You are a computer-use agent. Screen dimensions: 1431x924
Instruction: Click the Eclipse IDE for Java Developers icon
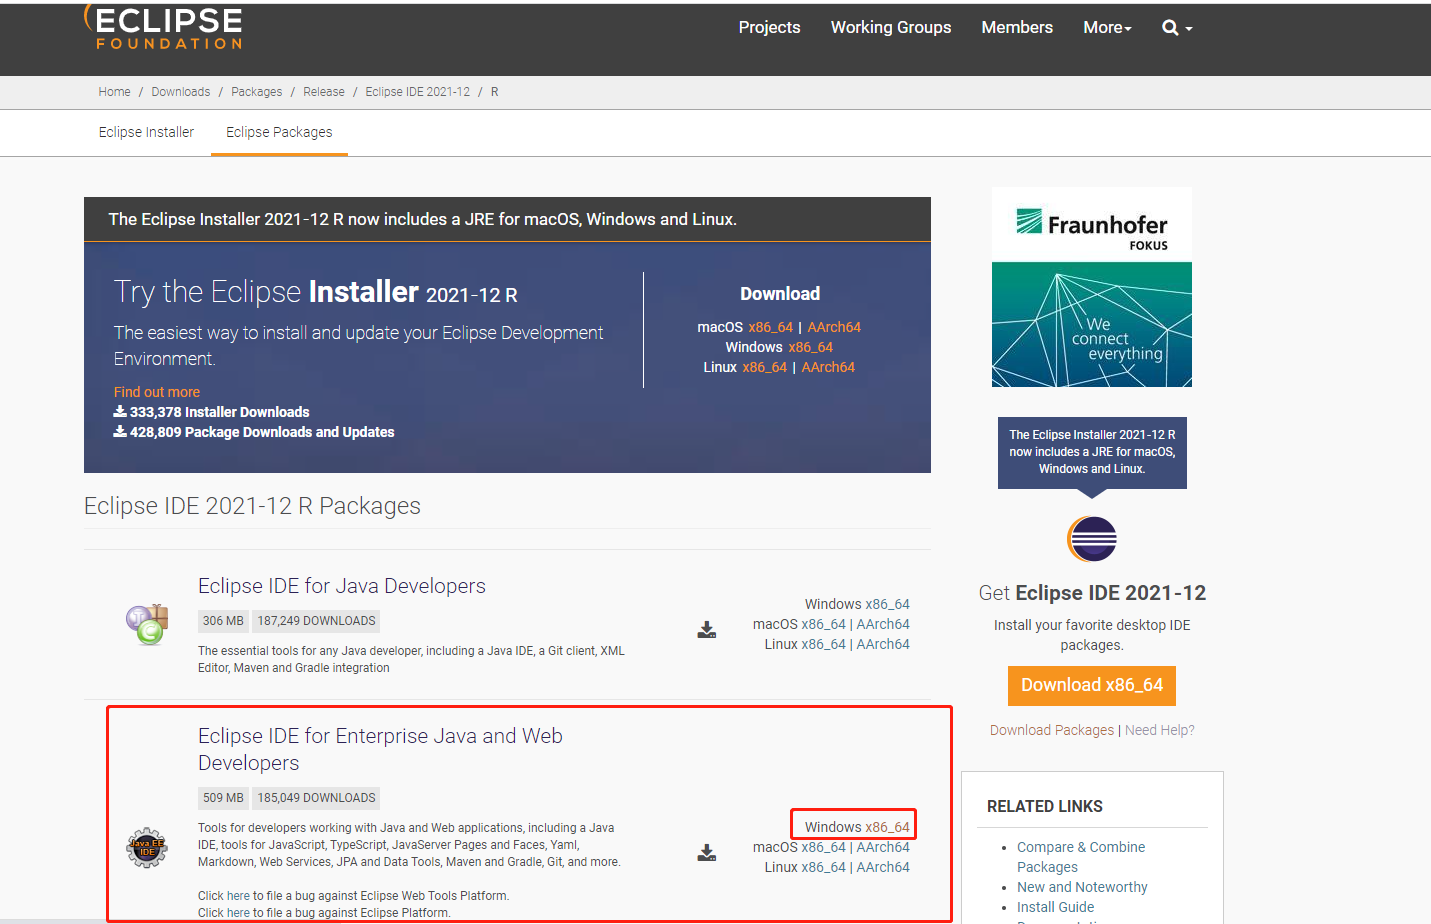(x=147, y=624)
